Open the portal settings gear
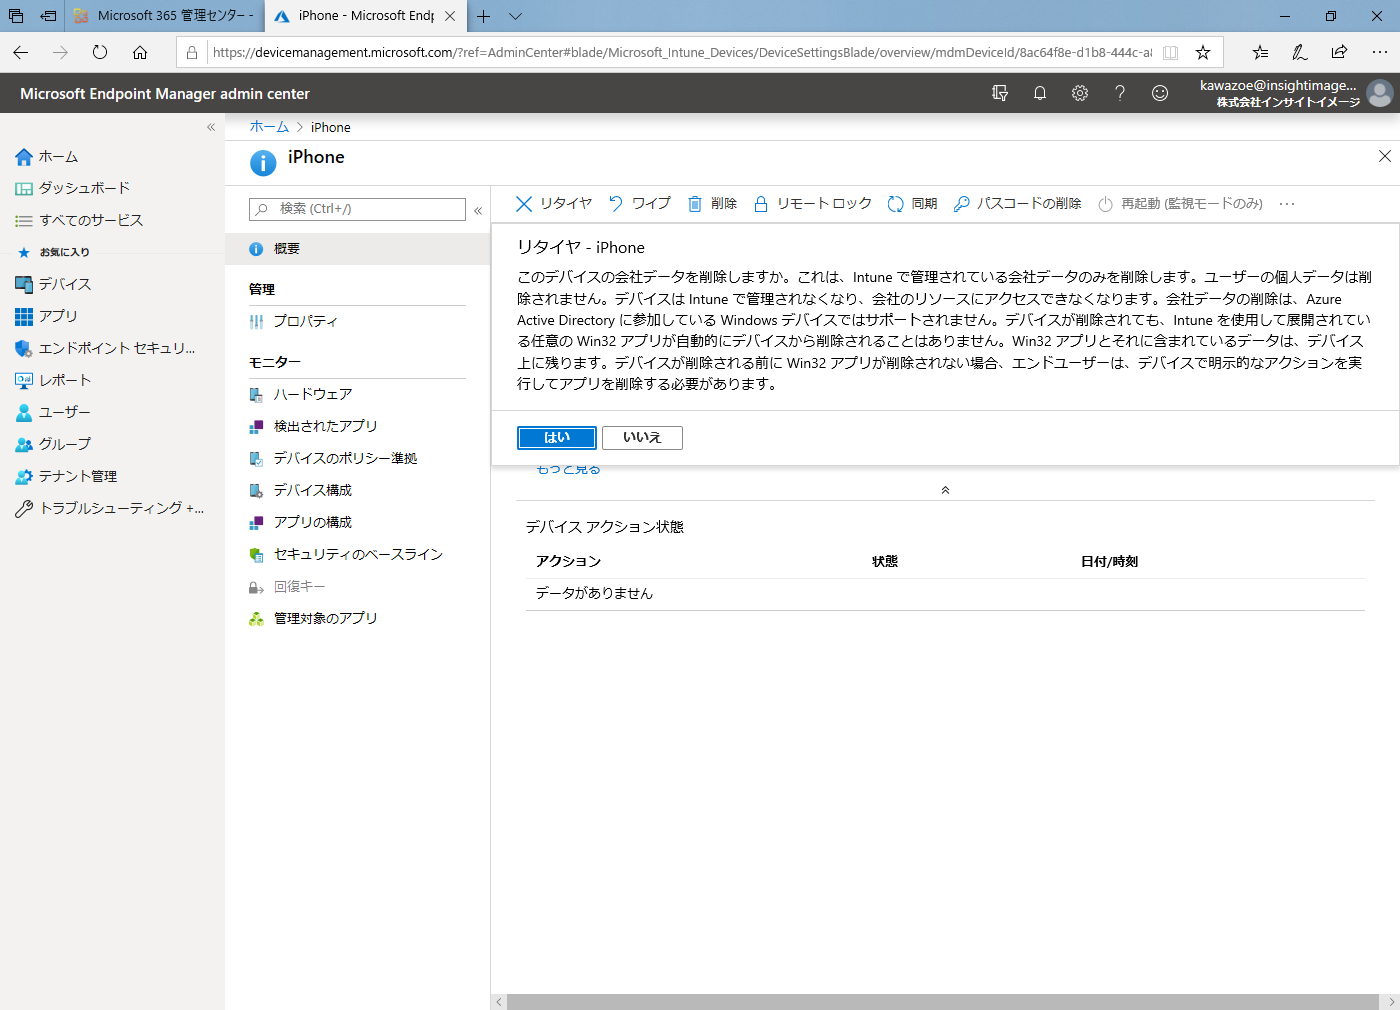Viewport: 1400px width, 1010px height. (x=1080, y=93)
